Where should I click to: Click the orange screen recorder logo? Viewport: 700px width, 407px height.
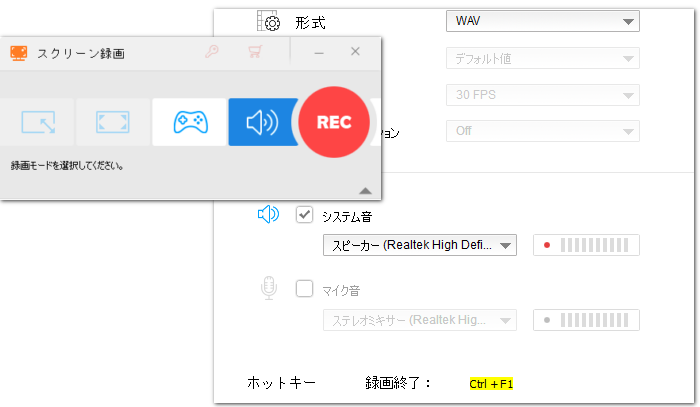(19, 53)
